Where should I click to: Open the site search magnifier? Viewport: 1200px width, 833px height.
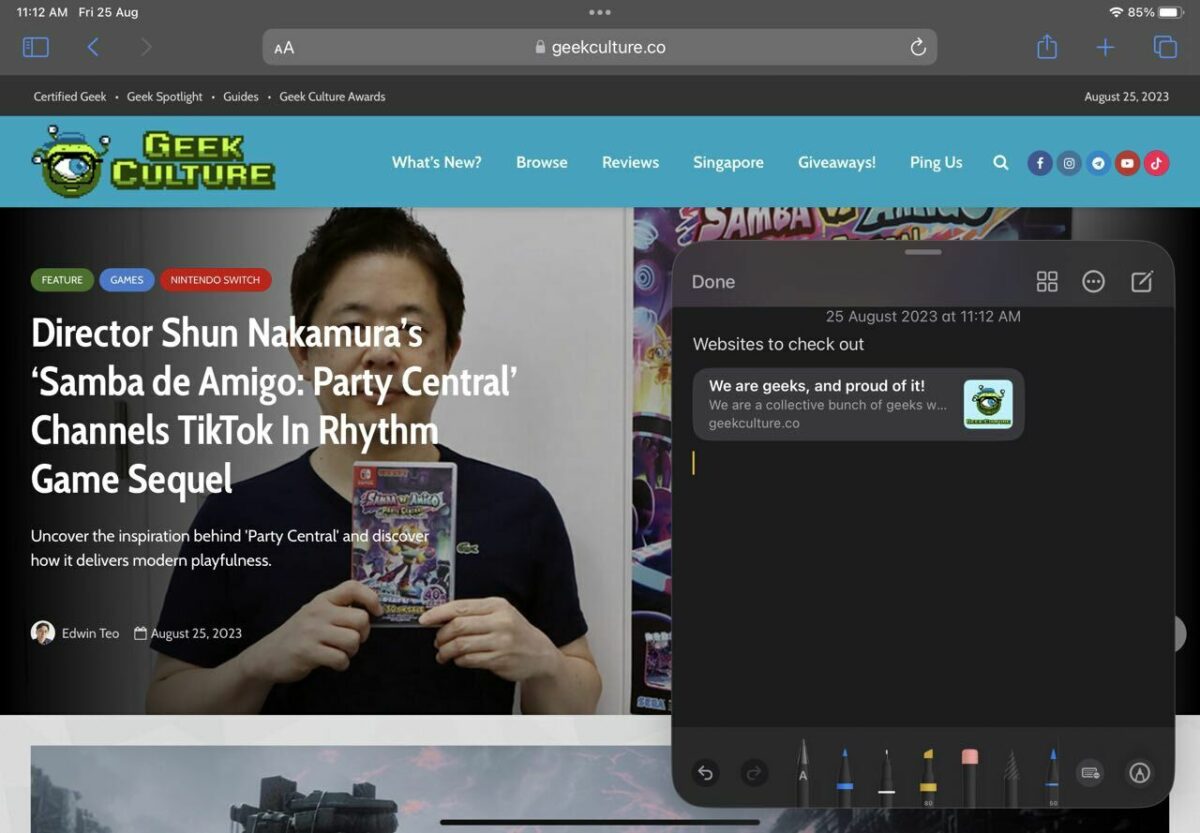coord(1000,162)
